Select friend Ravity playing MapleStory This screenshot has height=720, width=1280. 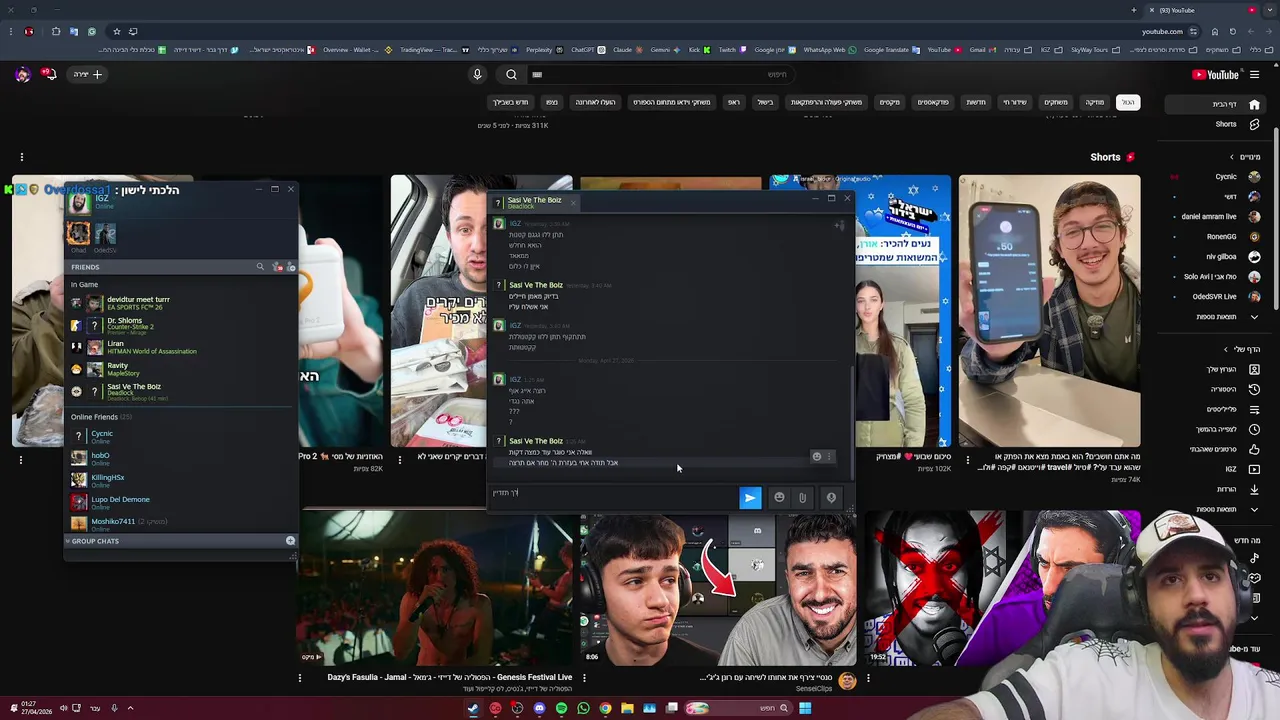click(x=180, y=369)
